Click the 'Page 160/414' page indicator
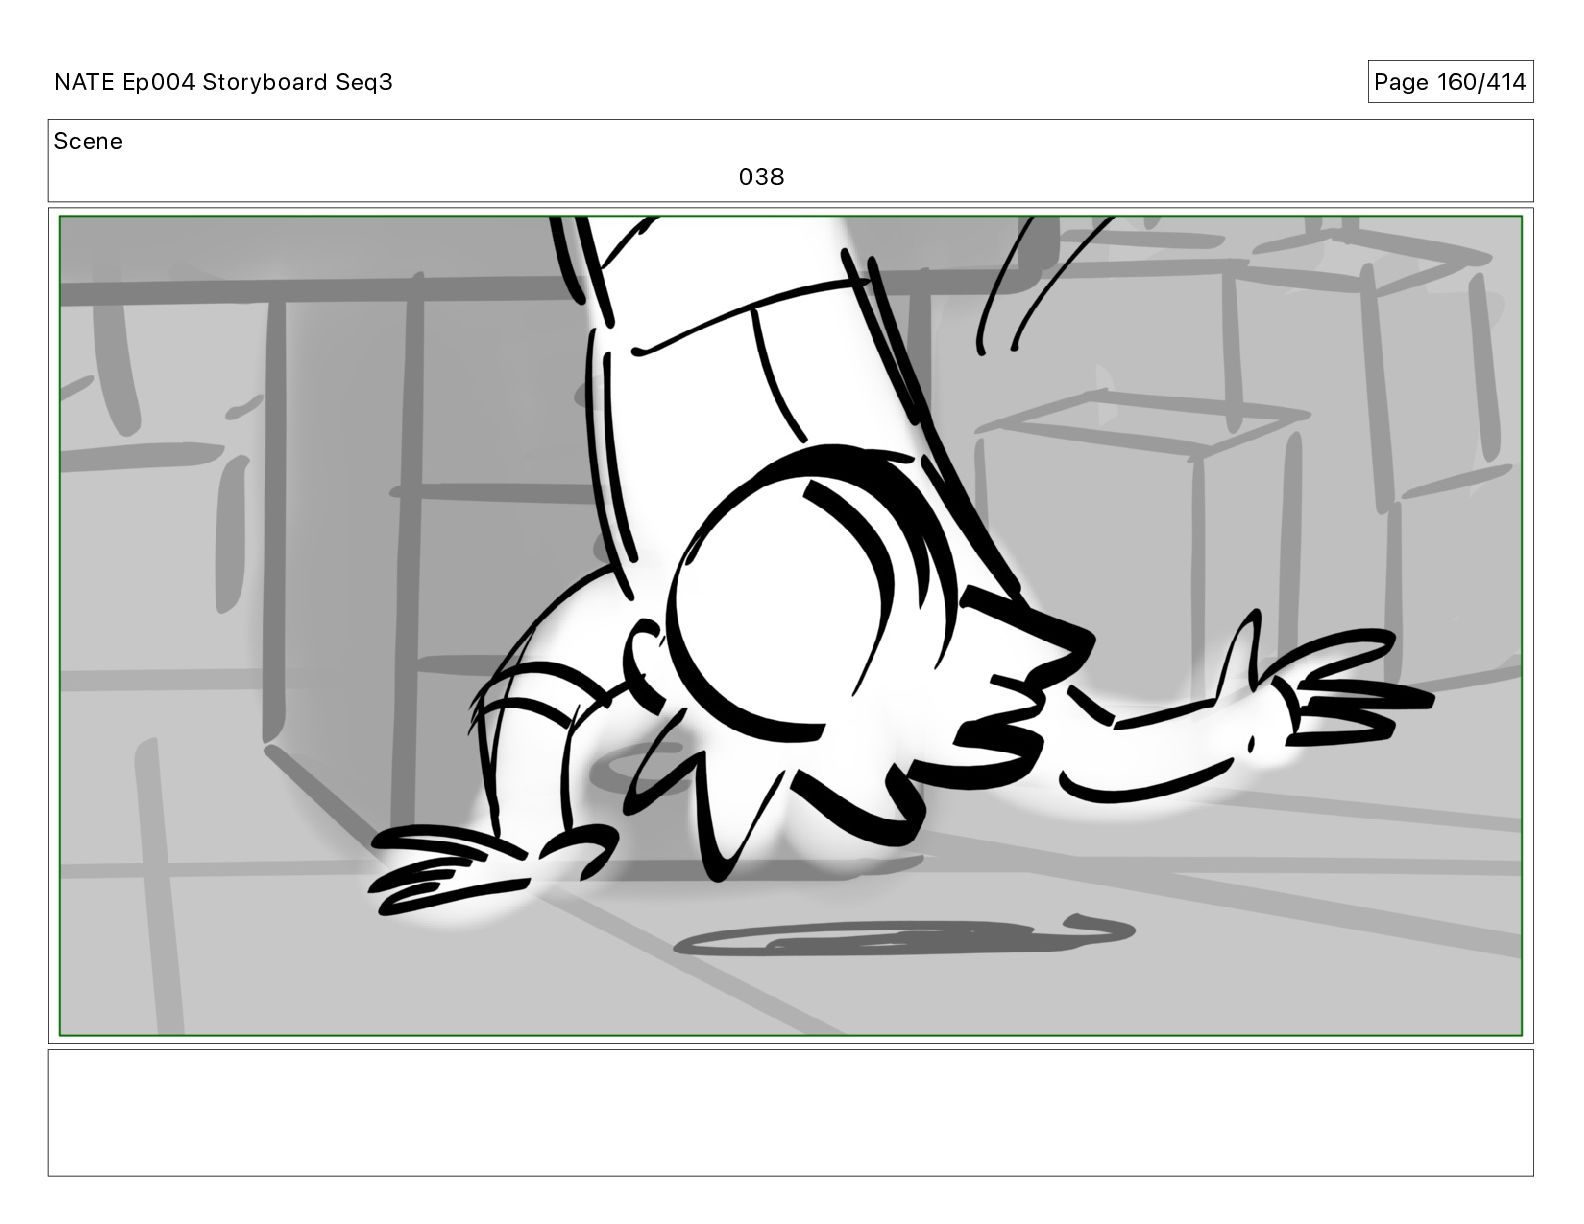 click(x=1450, y=82)
